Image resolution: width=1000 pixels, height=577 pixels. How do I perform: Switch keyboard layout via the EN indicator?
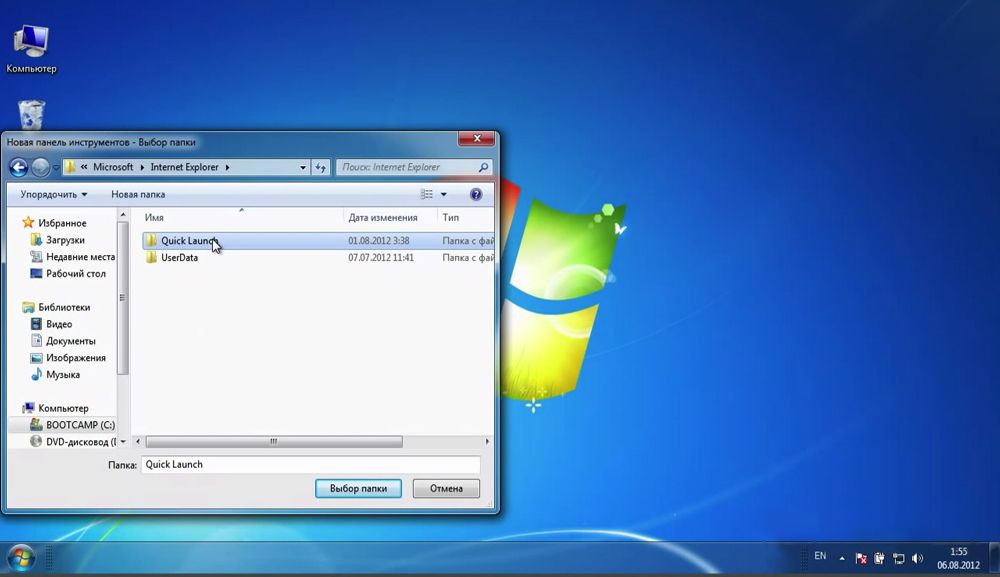tap(822, 555)
